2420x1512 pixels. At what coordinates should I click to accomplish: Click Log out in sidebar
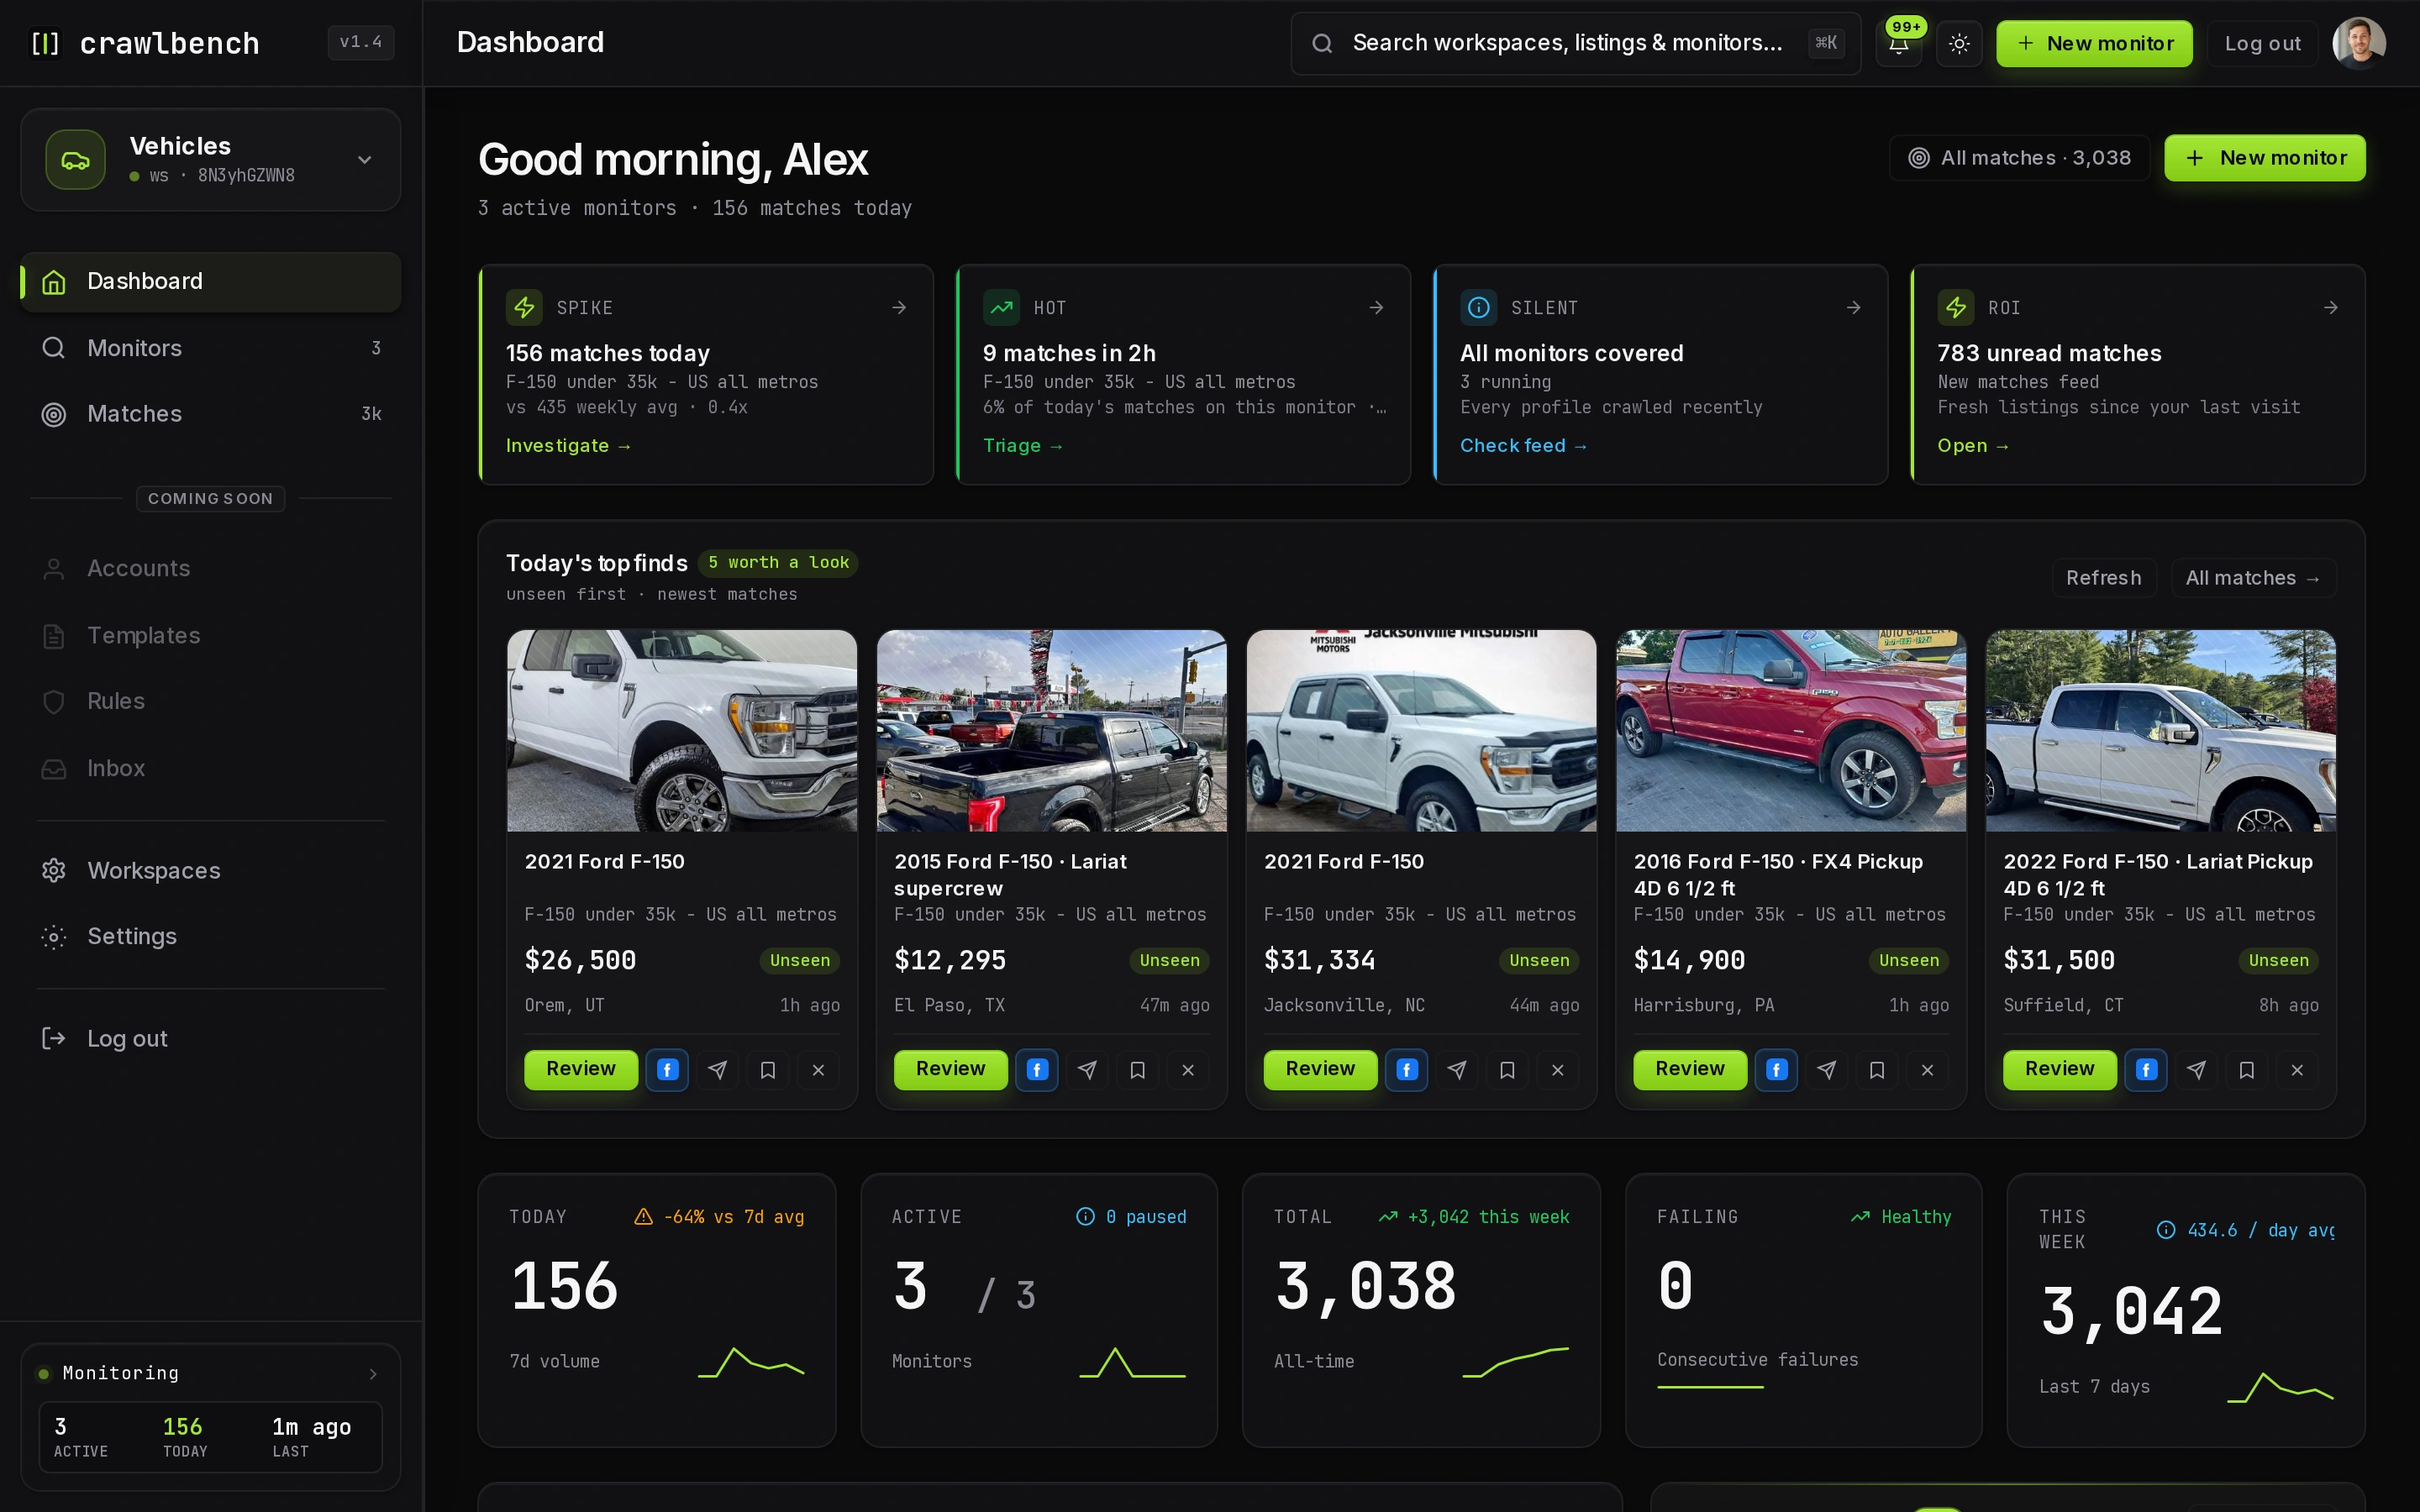[x=210, y=1039]
